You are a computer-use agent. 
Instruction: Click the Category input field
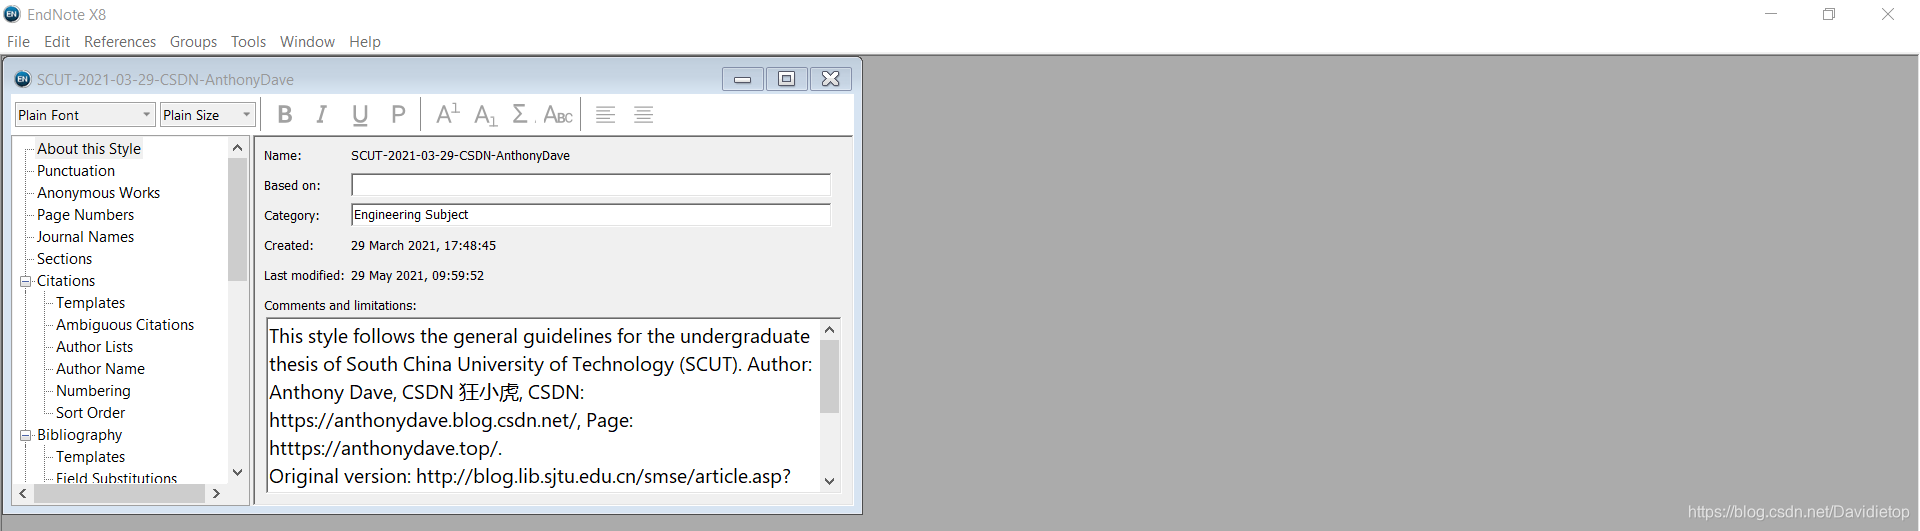[x=591, y=215]
